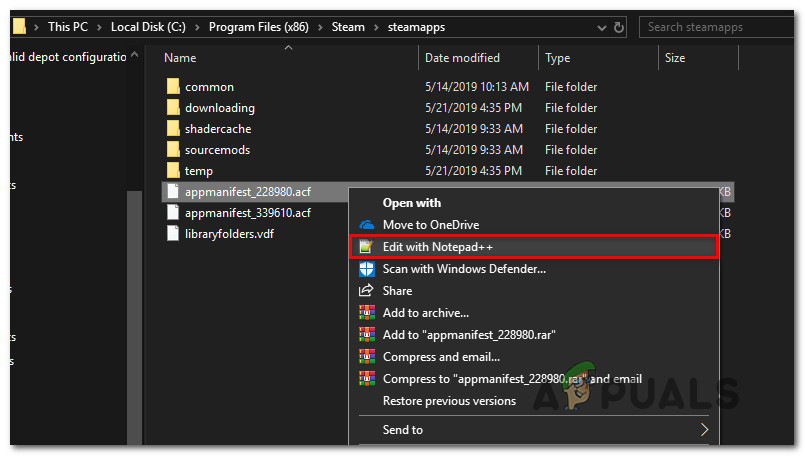Open the common folder icon
This screenshot has height=456, width=805.
(x=172, y=87)
